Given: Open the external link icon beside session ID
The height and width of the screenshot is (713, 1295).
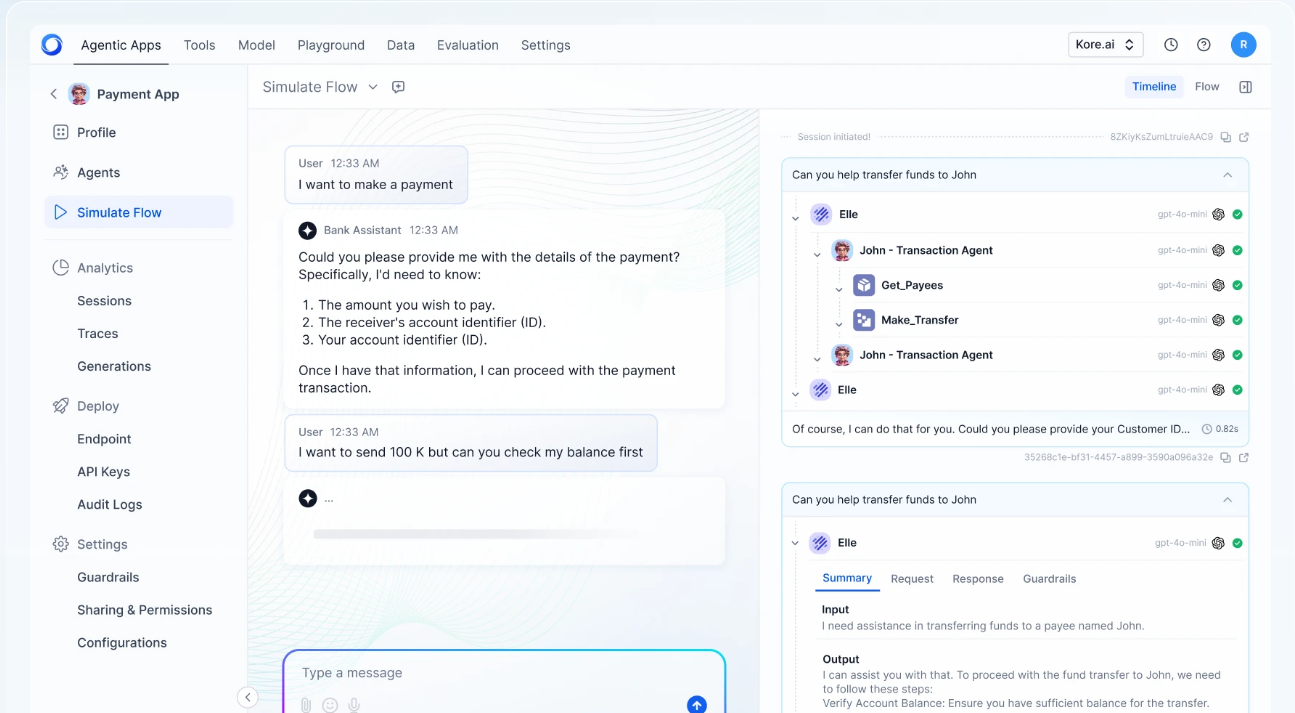Looking at the screenshot, I should pyautogui.click(x=1243, y=137).
